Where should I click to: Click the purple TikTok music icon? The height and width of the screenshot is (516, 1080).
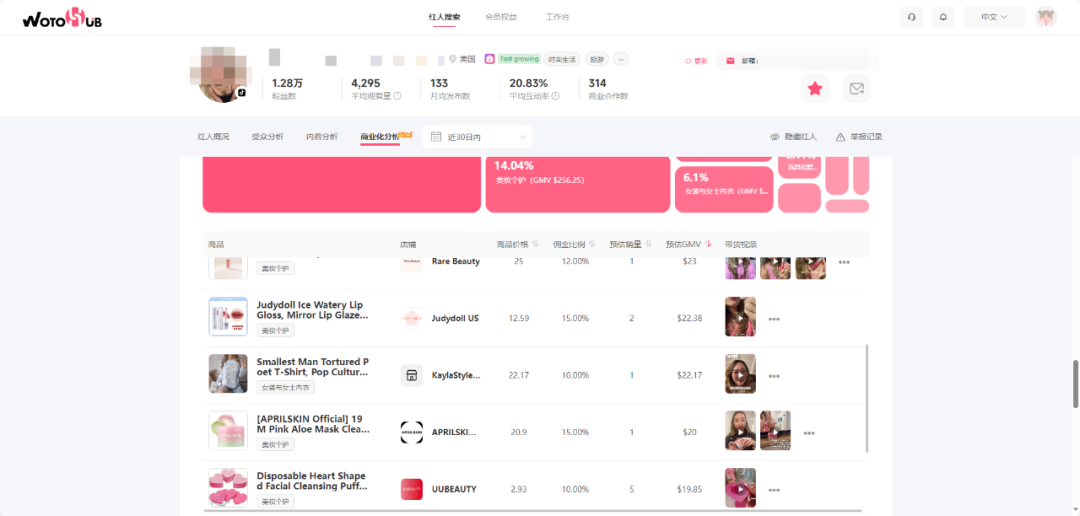[x=490, y=59]
